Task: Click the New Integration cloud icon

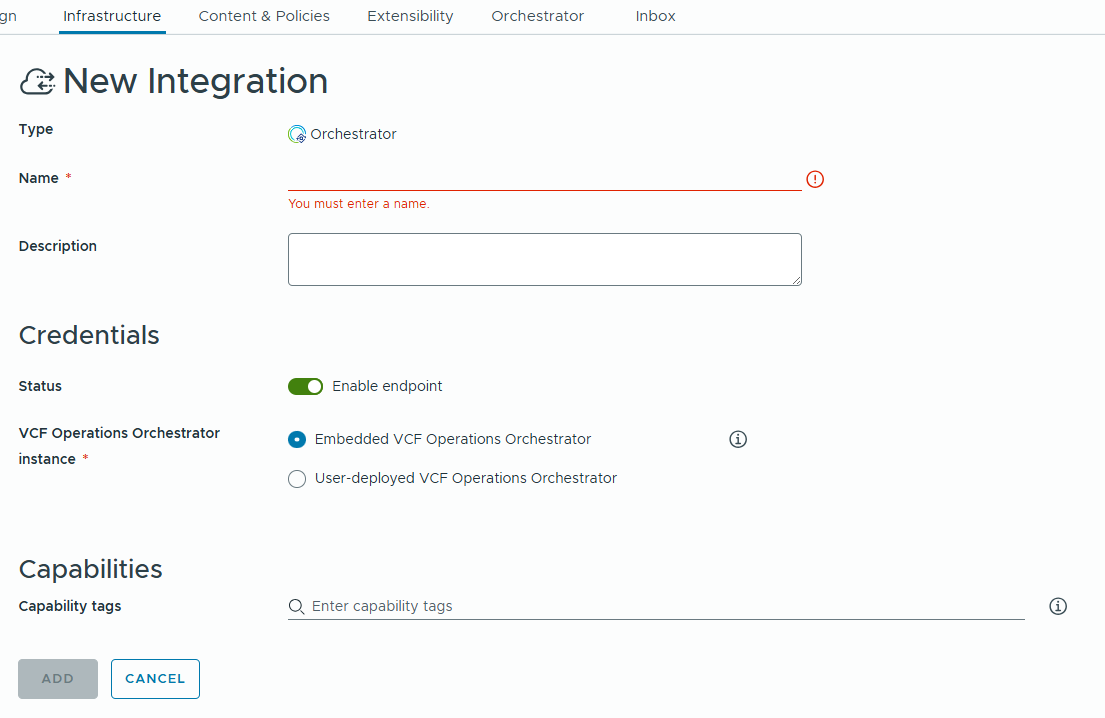Action: tap(38, 82)
